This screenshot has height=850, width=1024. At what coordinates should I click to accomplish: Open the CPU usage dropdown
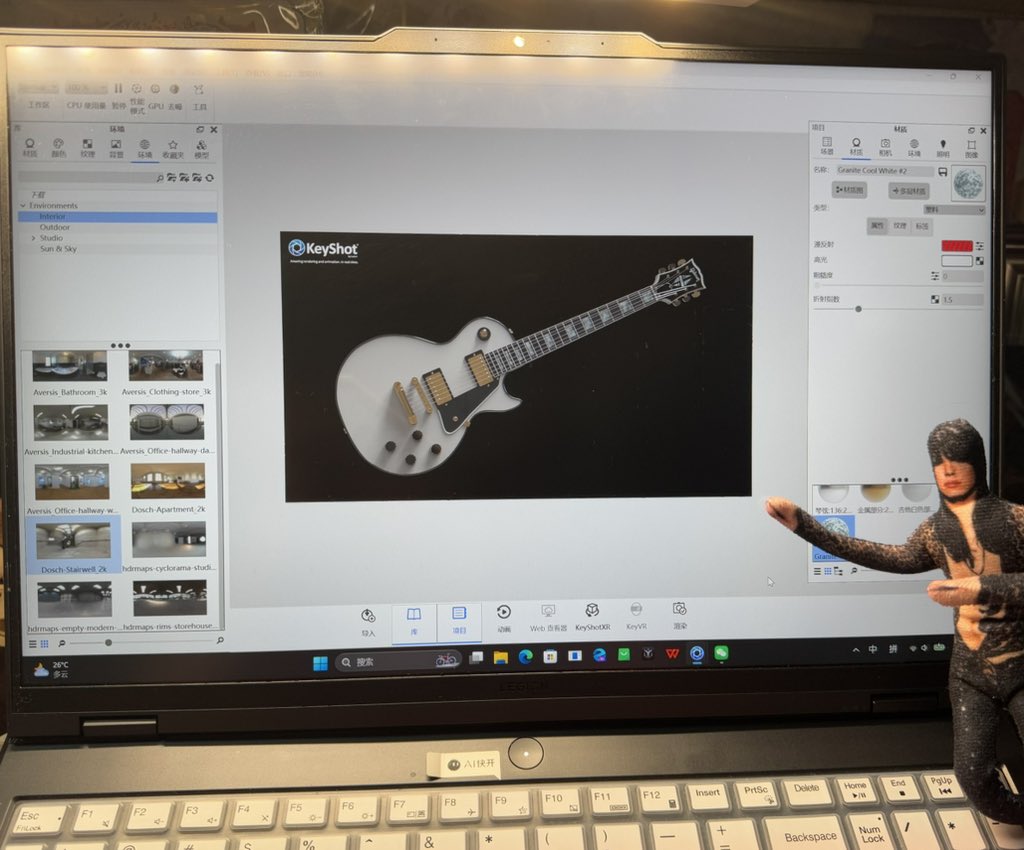click(86, 88)
